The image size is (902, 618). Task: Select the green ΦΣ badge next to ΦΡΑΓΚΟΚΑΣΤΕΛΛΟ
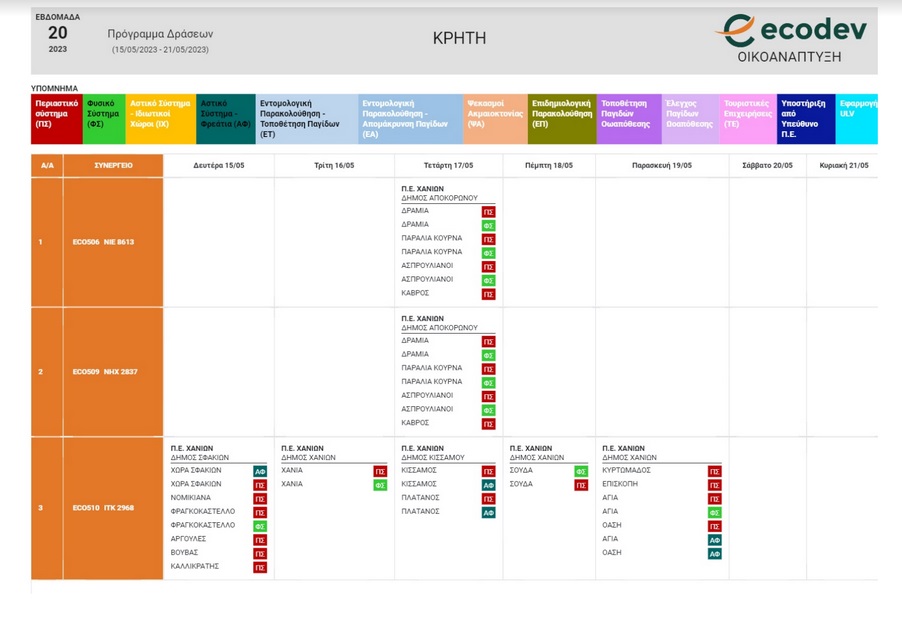pos(260,526)
